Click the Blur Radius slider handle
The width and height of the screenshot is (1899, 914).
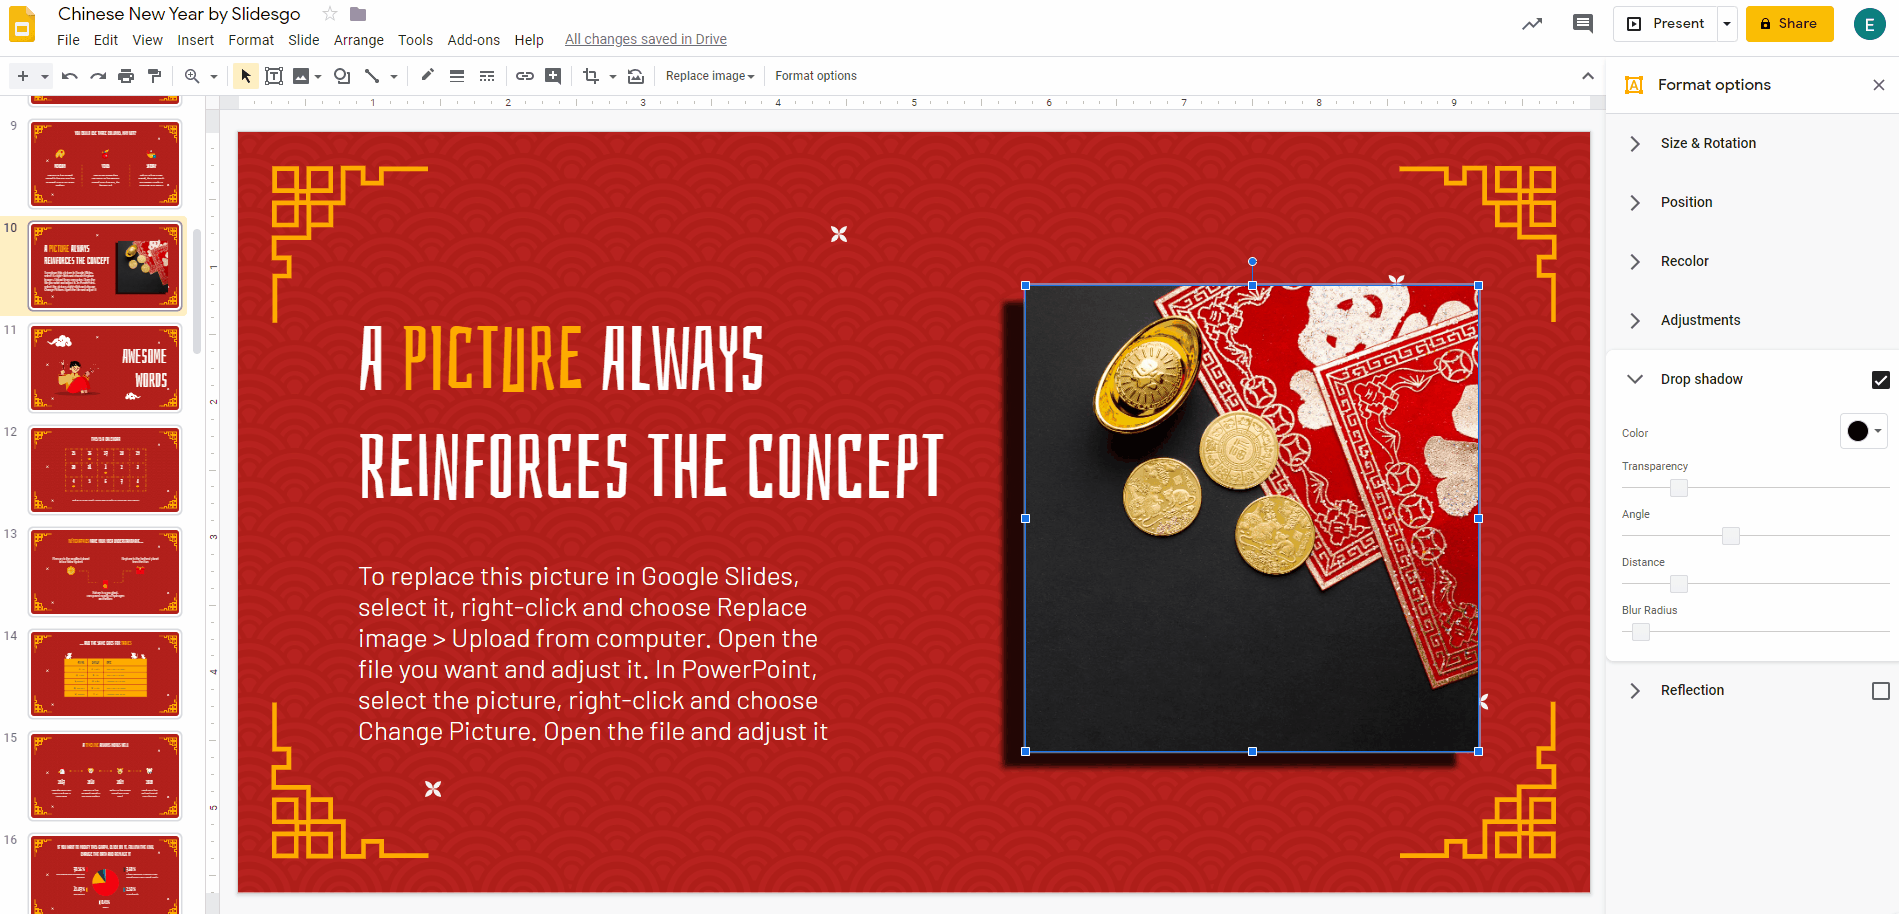pyautogui.click(x=1641, y=632)
